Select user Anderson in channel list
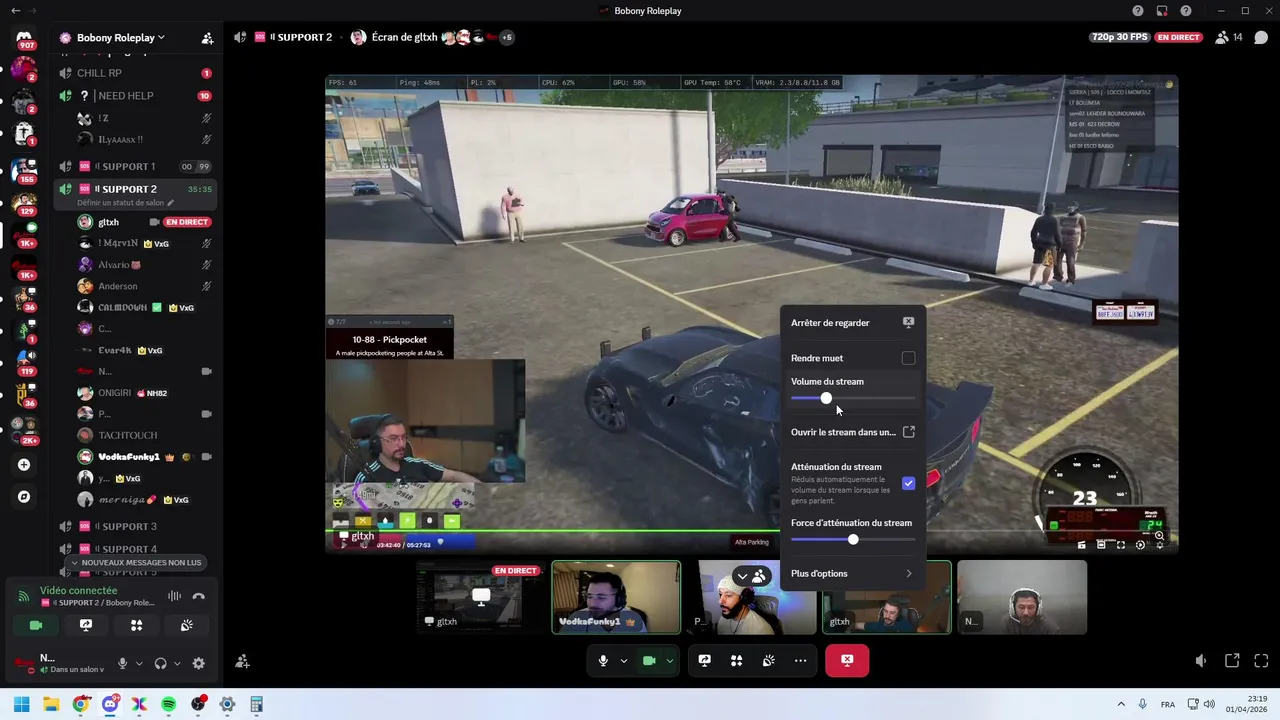The image size is (1280, 720). (x=144, y=286)
